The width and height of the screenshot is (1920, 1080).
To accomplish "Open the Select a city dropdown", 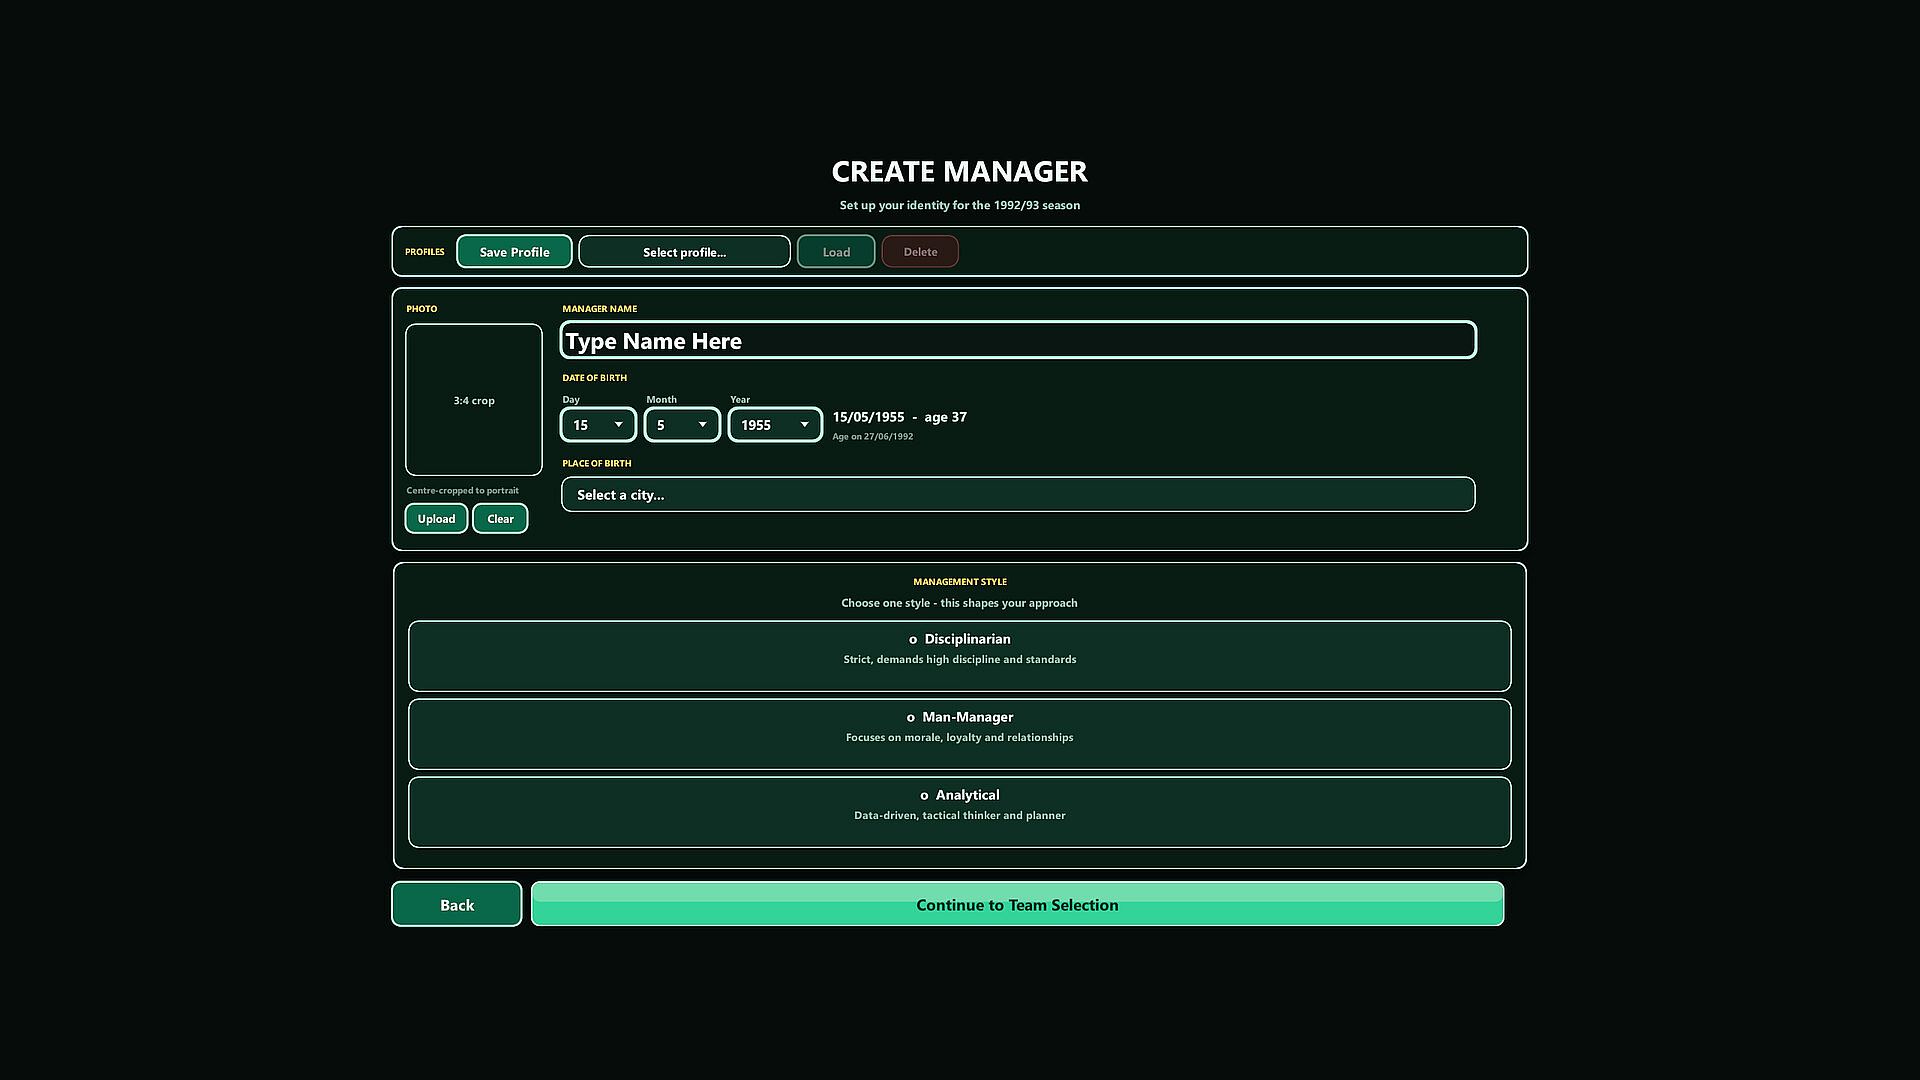I will [x=1018, y=494].
